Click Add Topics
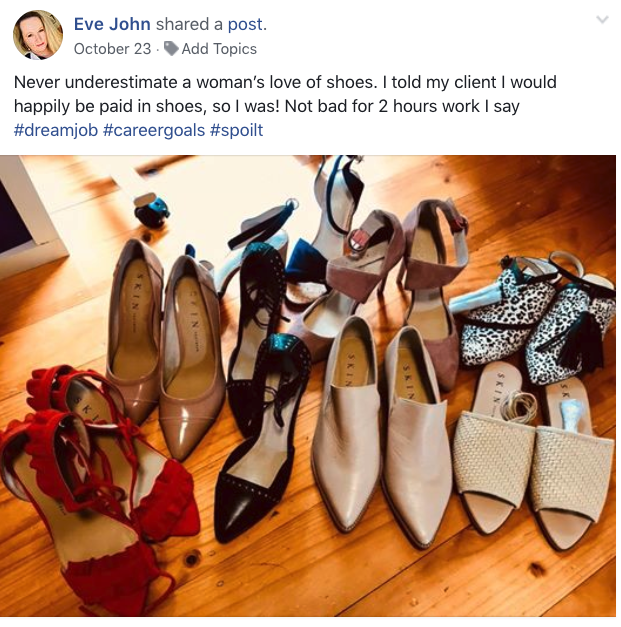This screenshot has width=621, height=627. [x=219, y=49]
